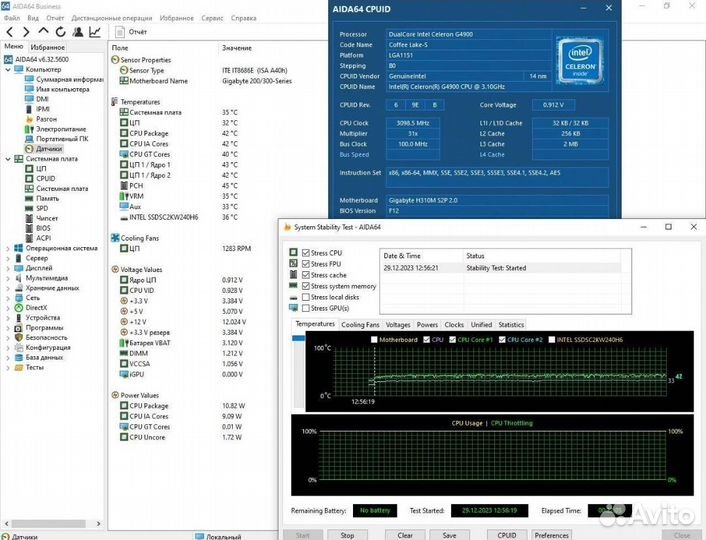706x540 pixels.
Task: Expand Операционная система node
Action: click(8, 248)
